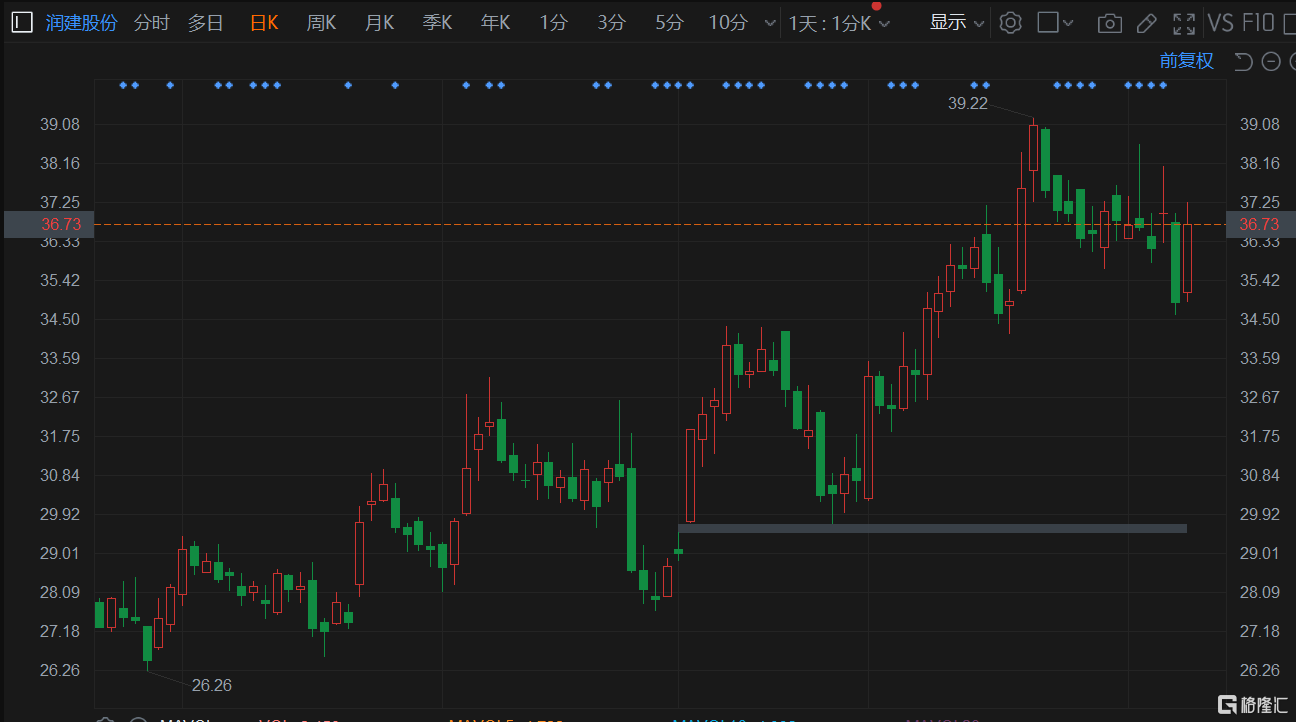
Task: Click the 26.26 low price label
Action: pyautogui.click(x=211, y=685)
